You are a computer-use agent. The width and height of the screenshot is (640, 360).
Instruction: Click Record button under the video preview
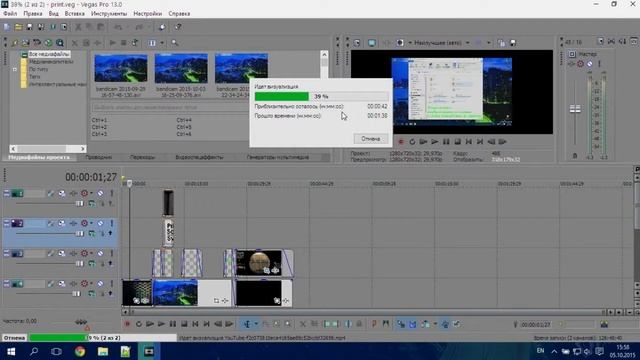point(401,142)
